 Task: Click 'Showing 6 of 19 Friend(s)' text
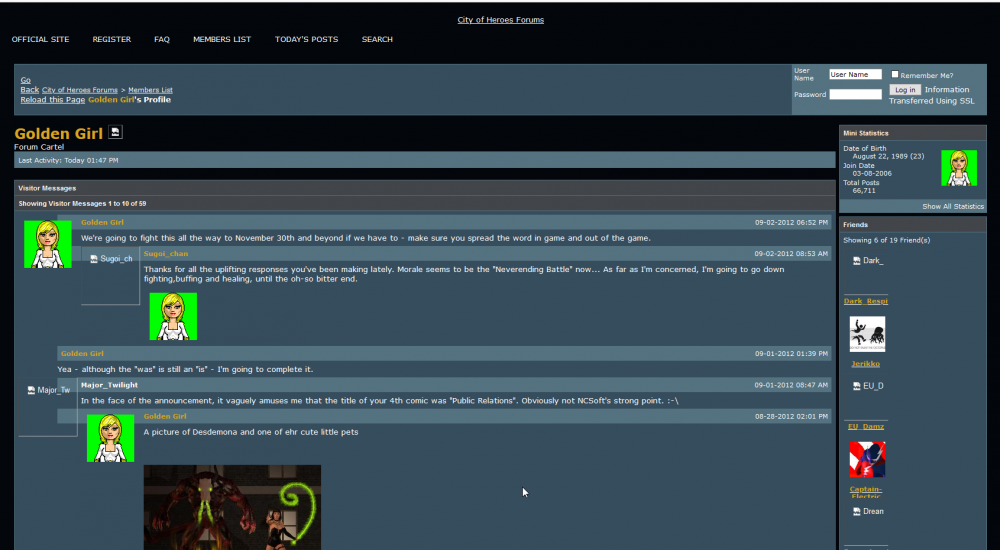[x=886, y=241]
